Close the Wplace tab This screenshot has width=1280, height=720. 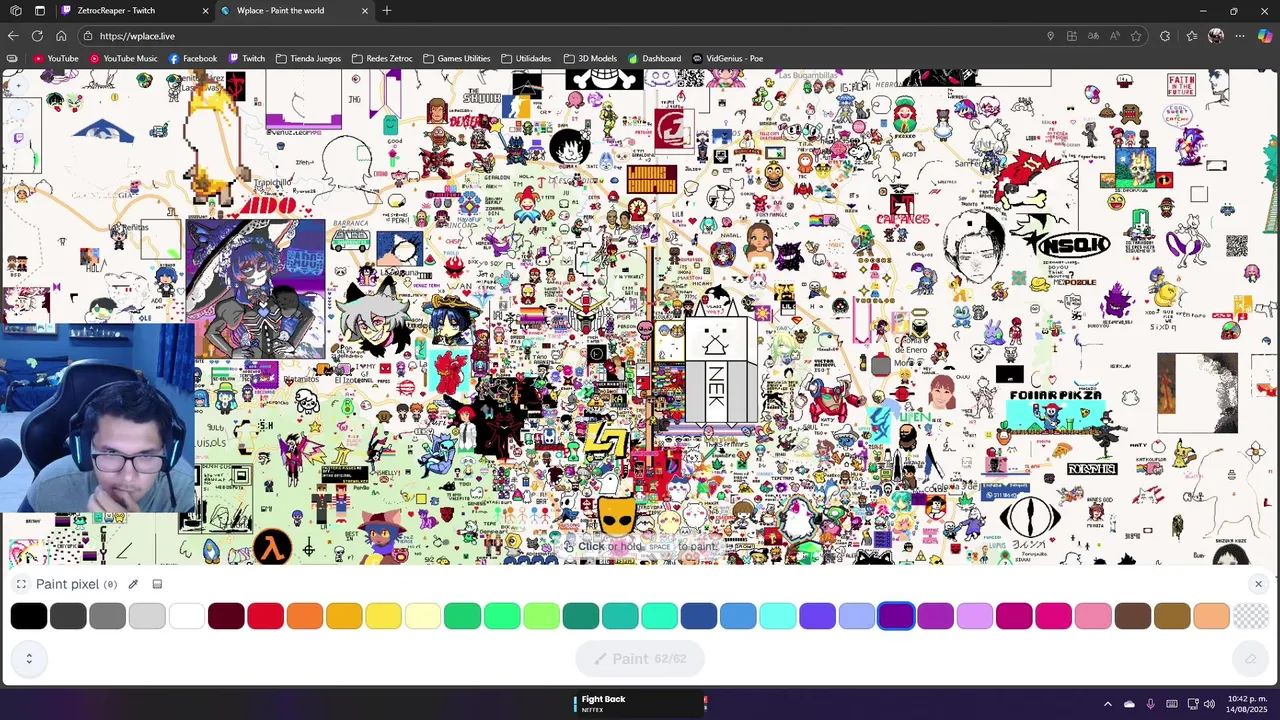pos(365,11)
